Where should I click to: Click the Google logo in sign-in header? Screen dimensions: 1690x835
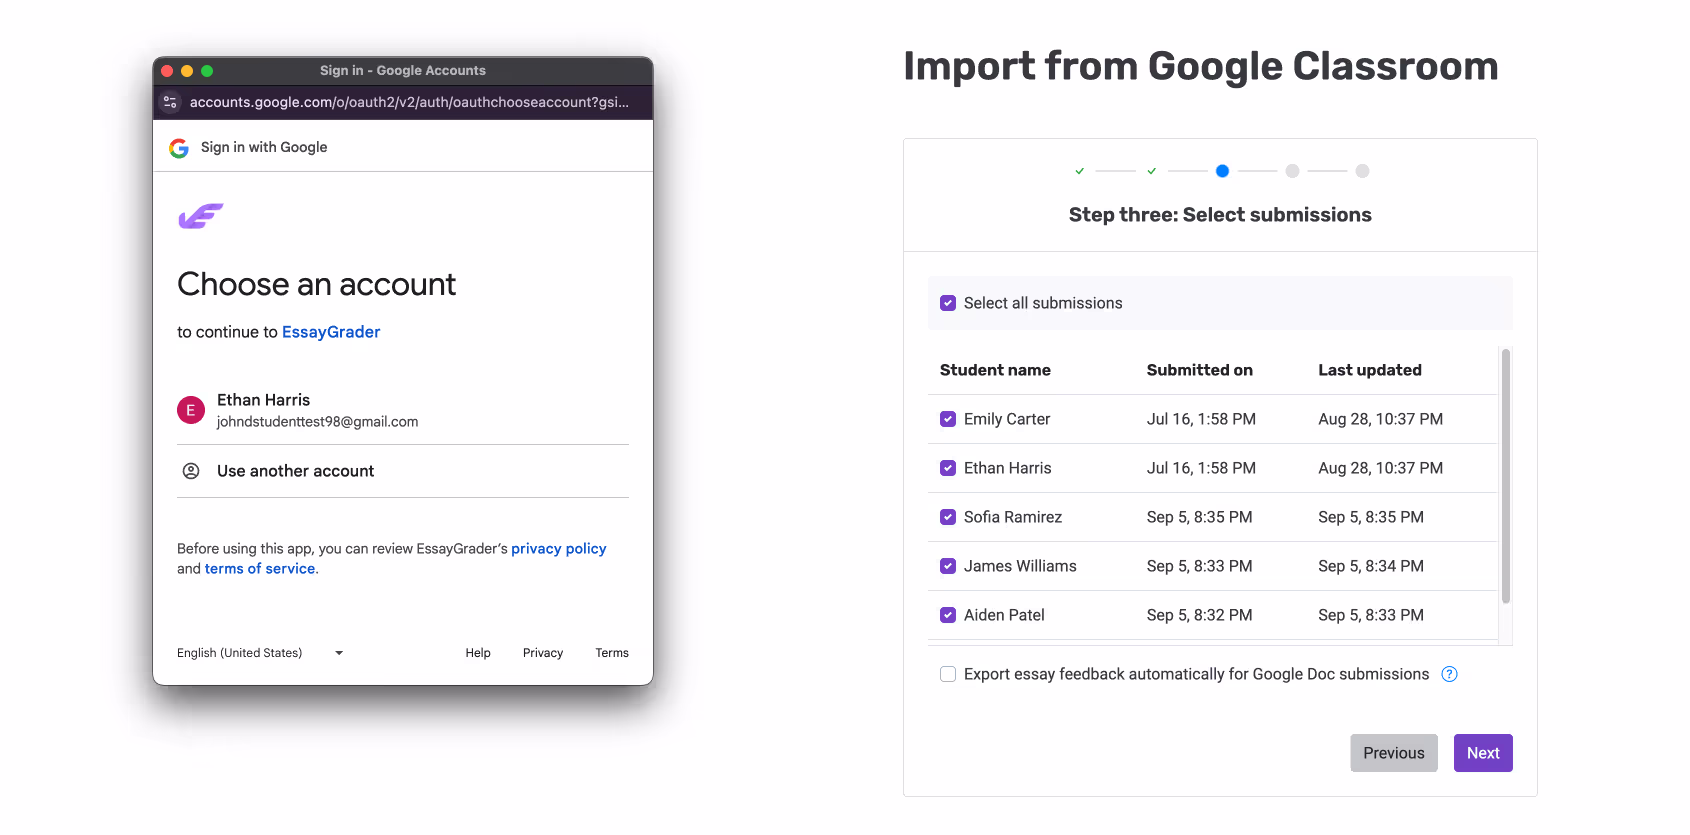point(179,148)
